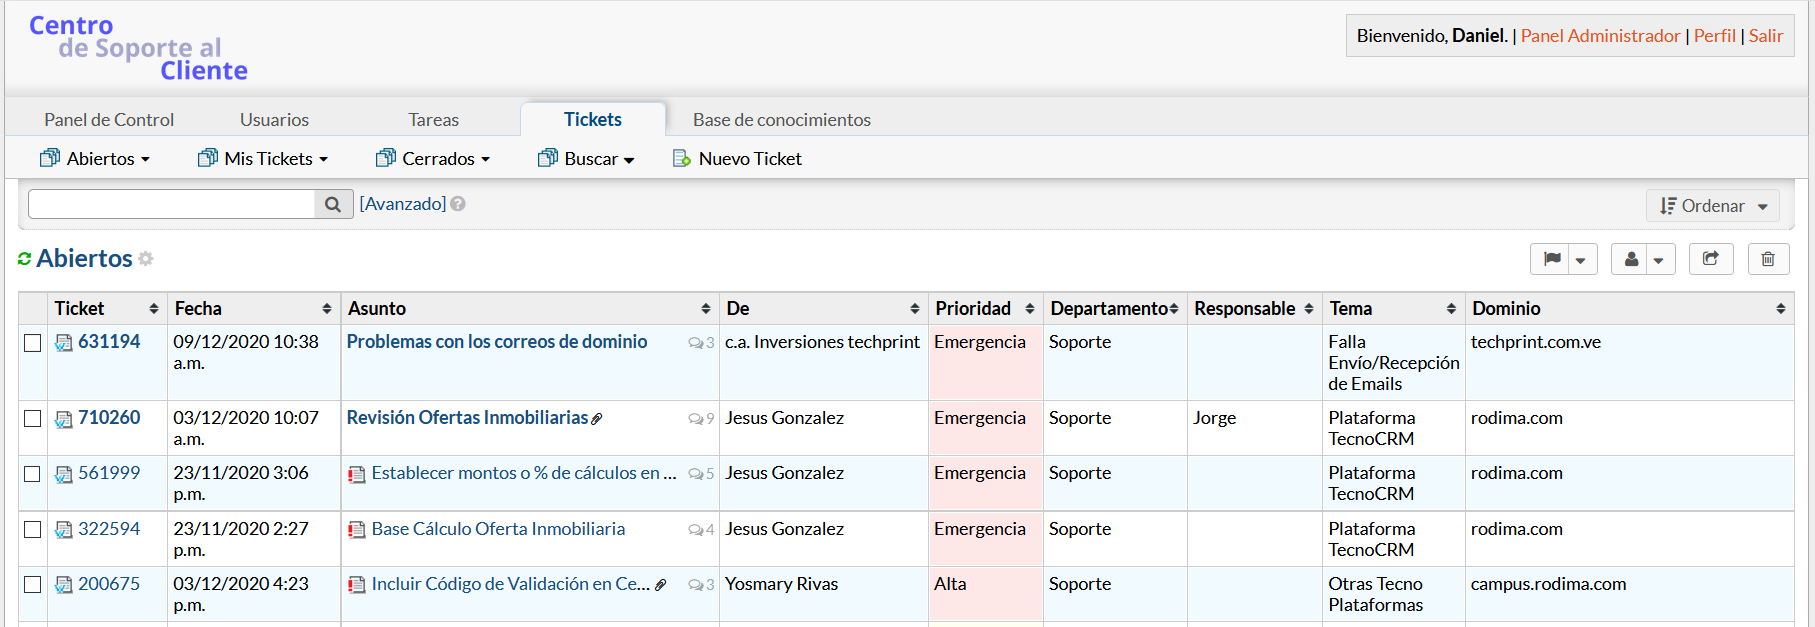Check the box for ticket 631194
The image size is (1815, 627).
33,343
